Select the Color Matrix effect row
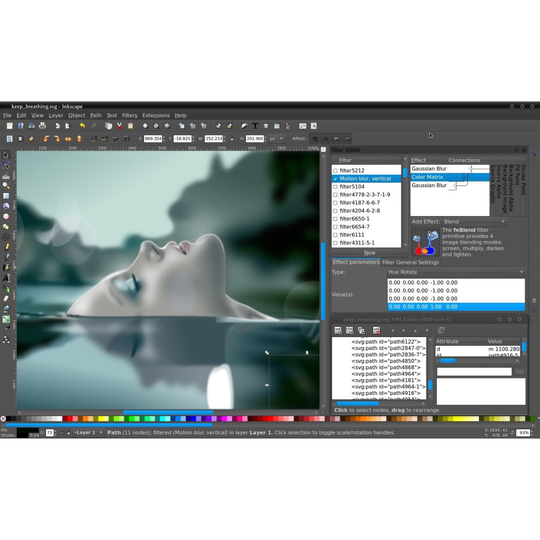 tap(450, 177)
